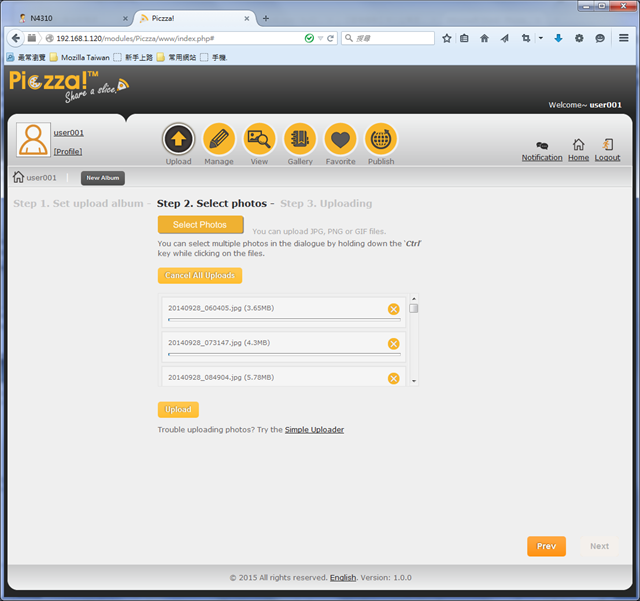Open the Simple Uploader link
Viewport: 640px width, 601px height.
[x=314, y=430]
